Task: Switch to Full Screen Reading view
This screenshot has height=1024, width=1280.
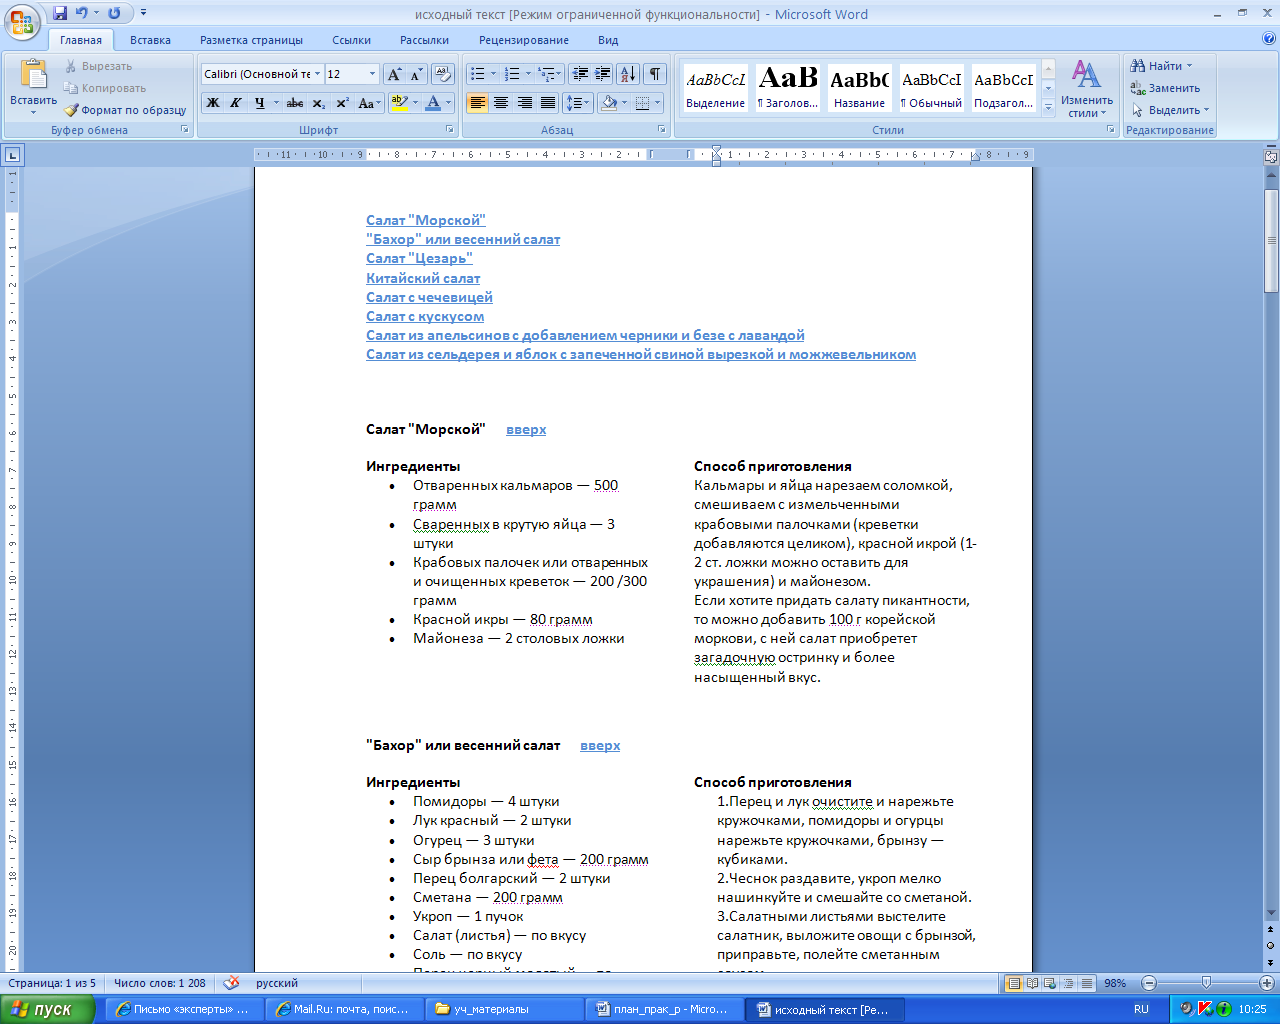Action: 1032,983
